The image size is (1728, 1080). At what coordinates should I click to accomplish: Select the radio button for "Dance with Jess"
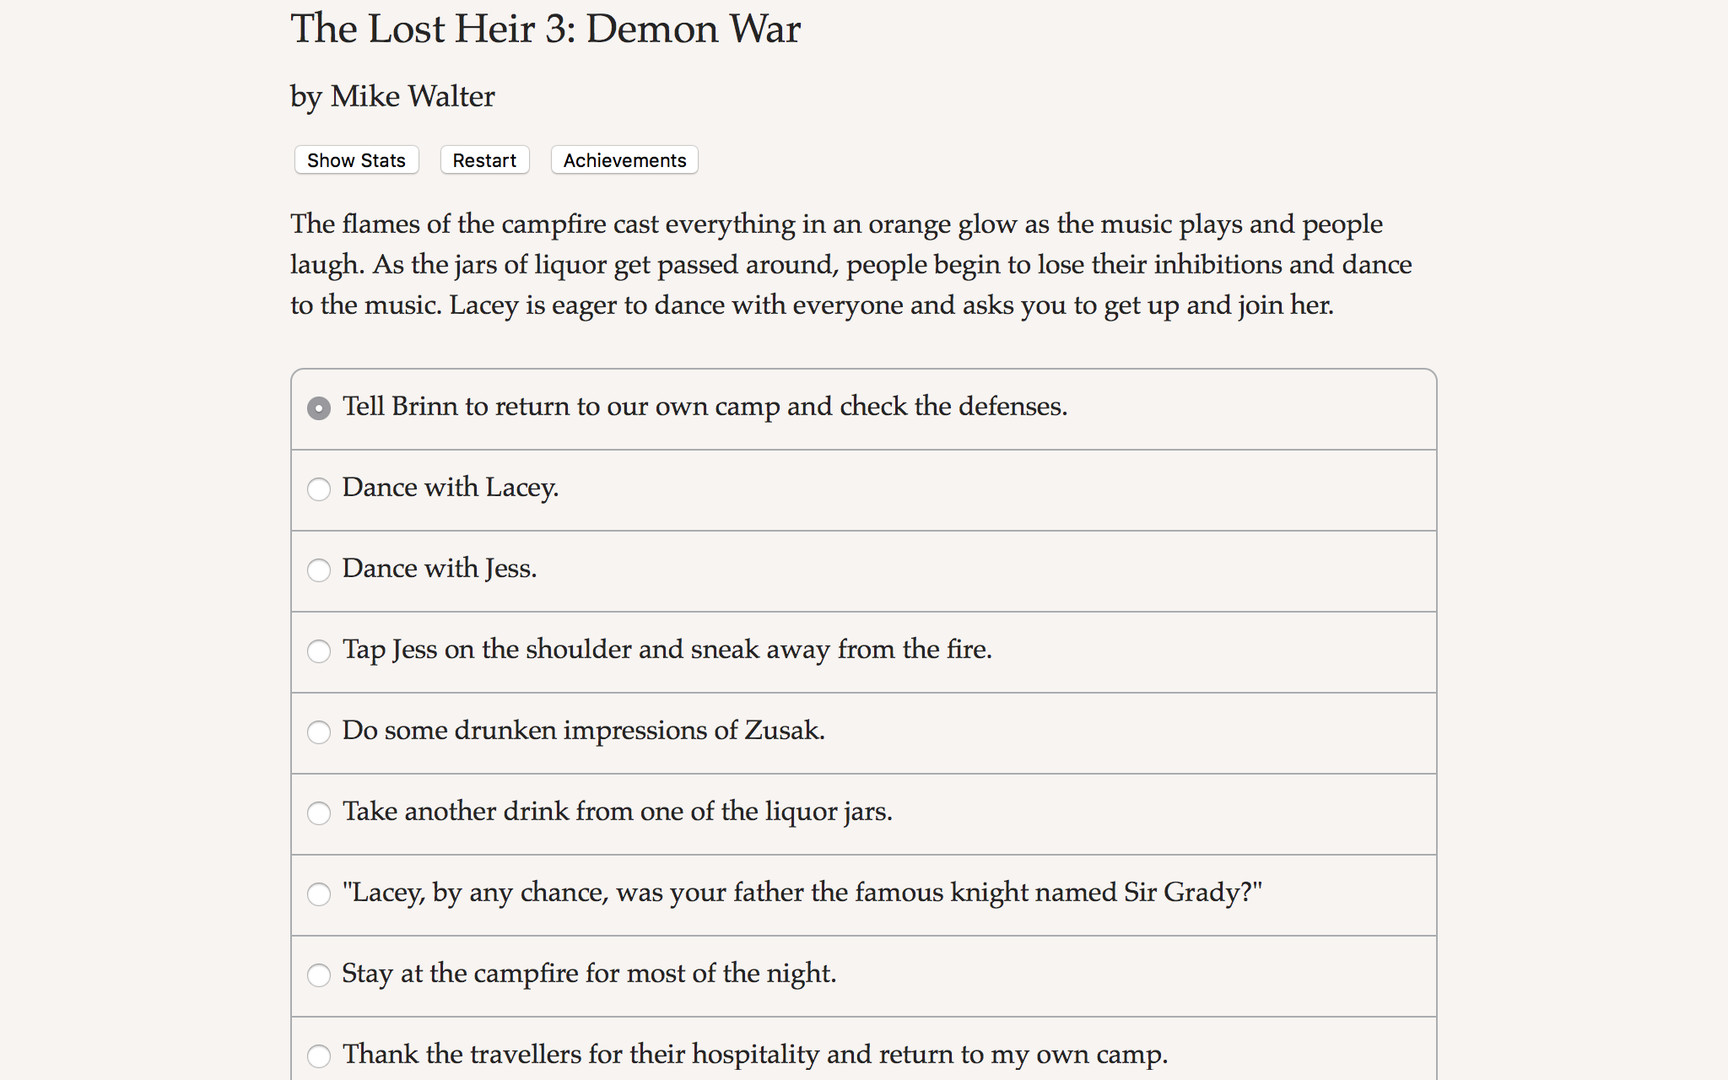(x=318, y=571)
